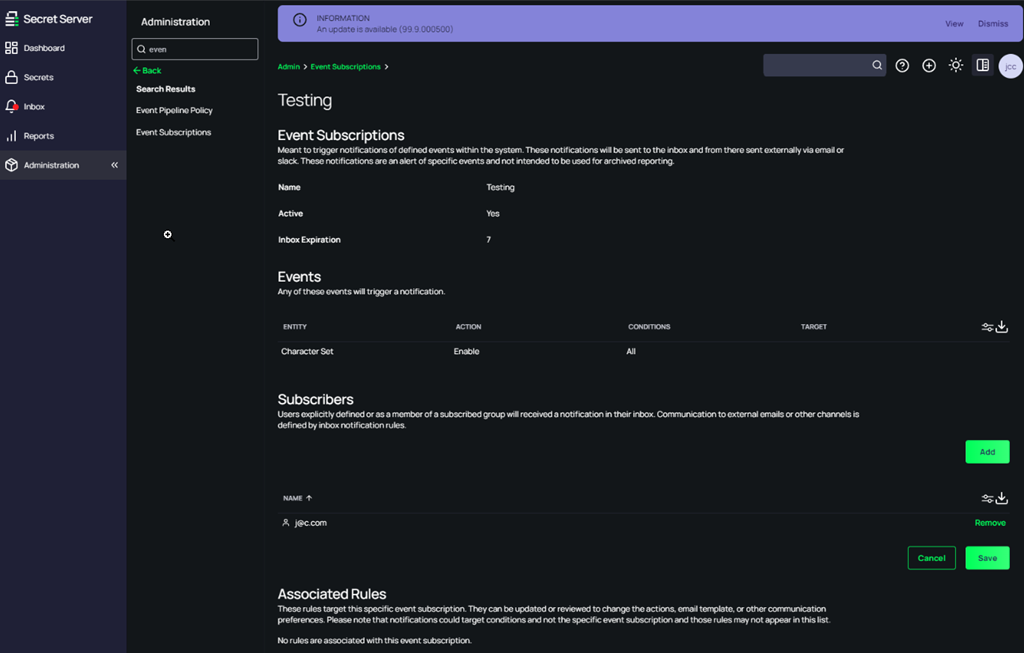
Task: Remove subscriber j@c.com
Action: pyautogui.click(x=990, y=523)
